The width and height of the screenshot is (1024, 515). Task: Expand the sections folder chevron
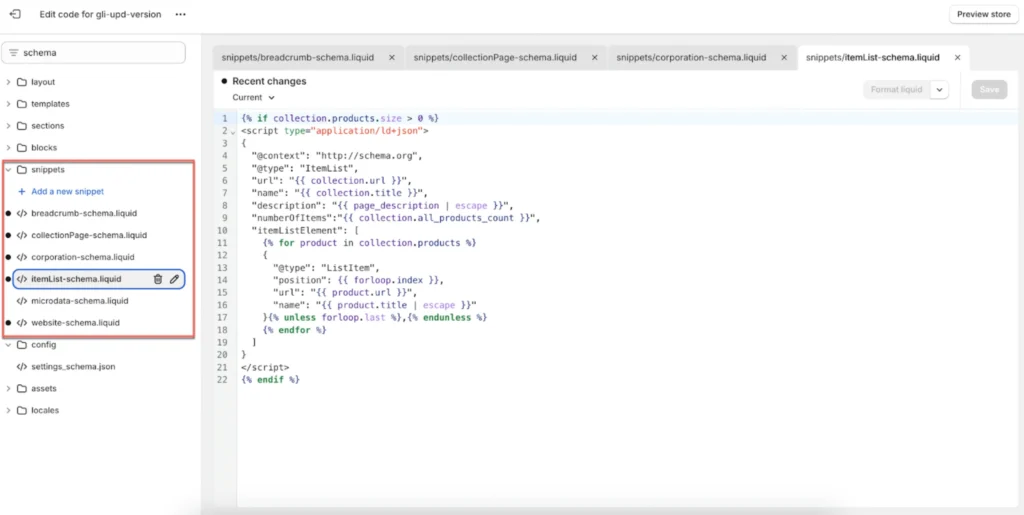8,126
